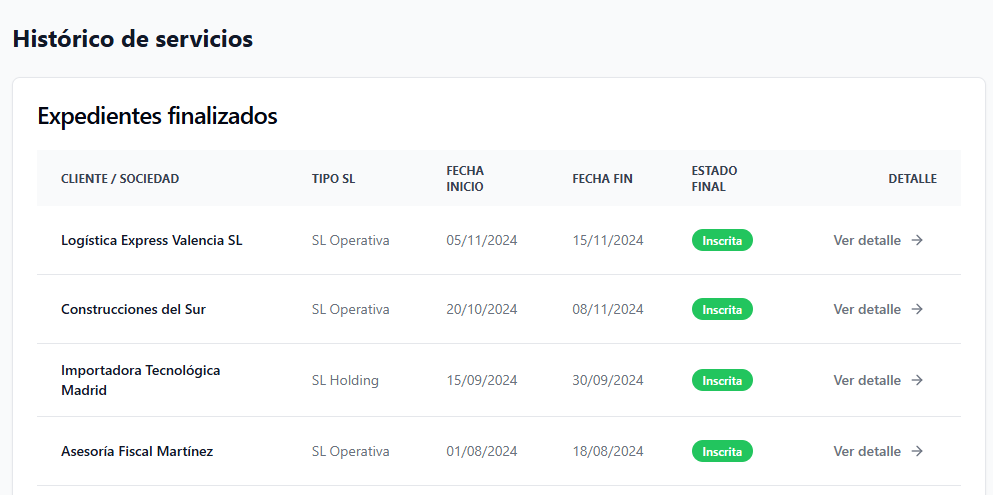Click the Estado Final column header
This screenshot has height=495, width=993.
714,179
